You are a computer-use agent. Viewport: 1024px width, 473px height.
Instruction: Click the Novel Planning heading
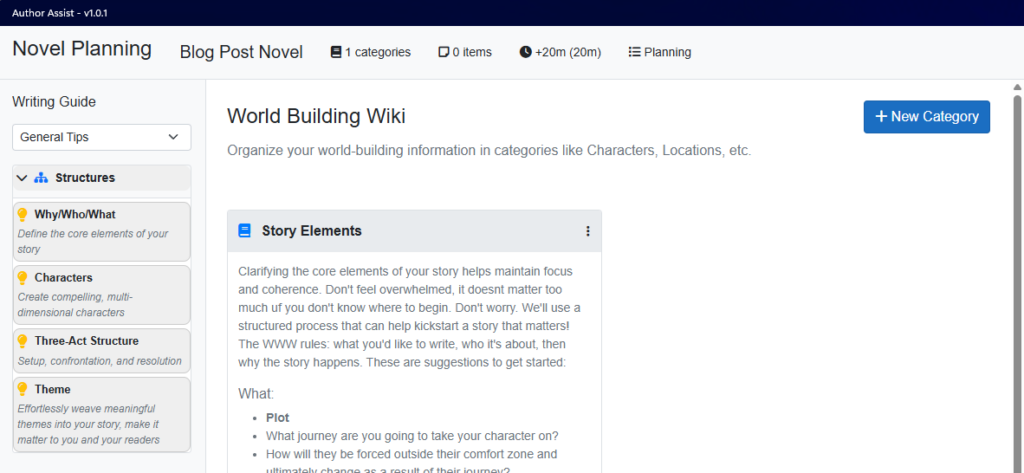pyautogui.click(x=82, y=49)
